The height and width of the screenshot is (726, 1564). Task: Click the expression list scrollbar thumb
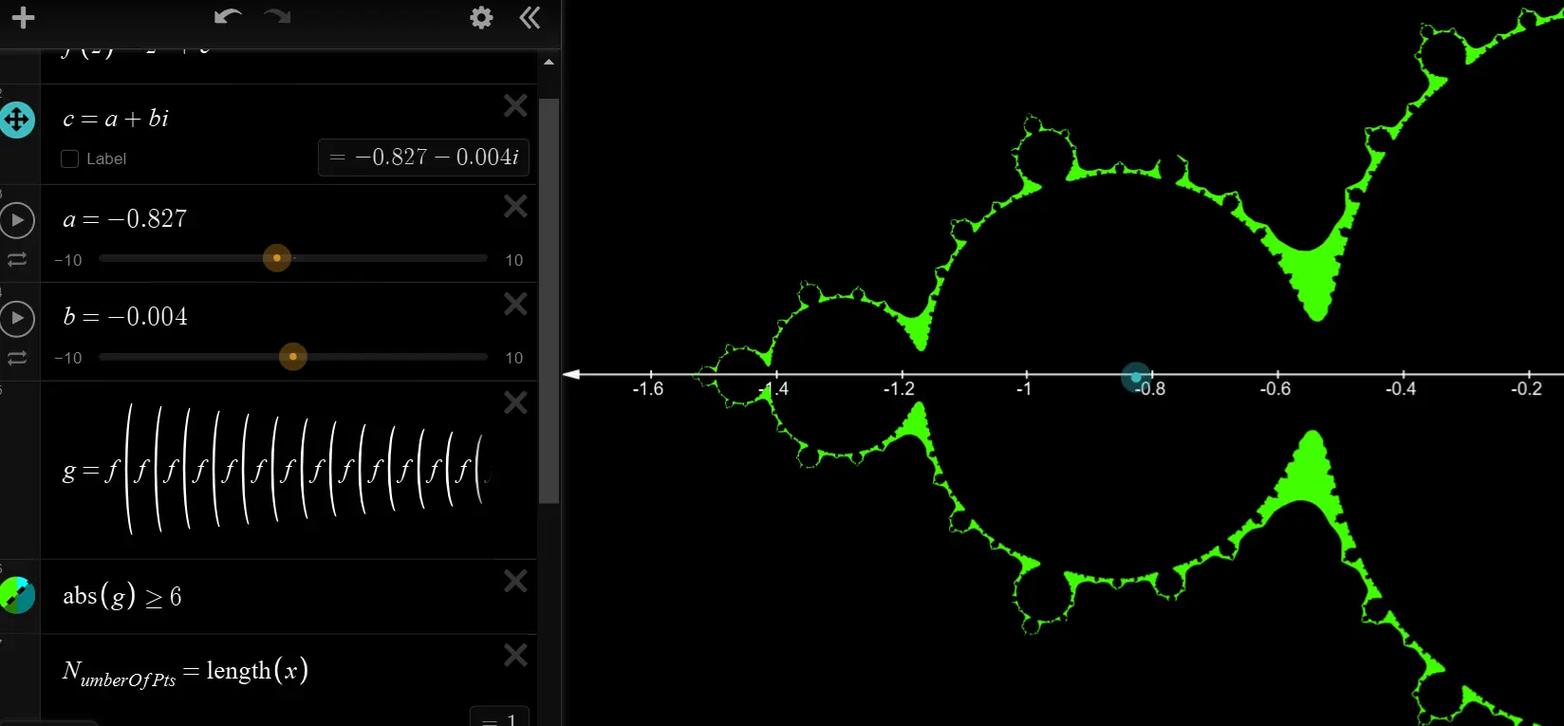(550, 300)
